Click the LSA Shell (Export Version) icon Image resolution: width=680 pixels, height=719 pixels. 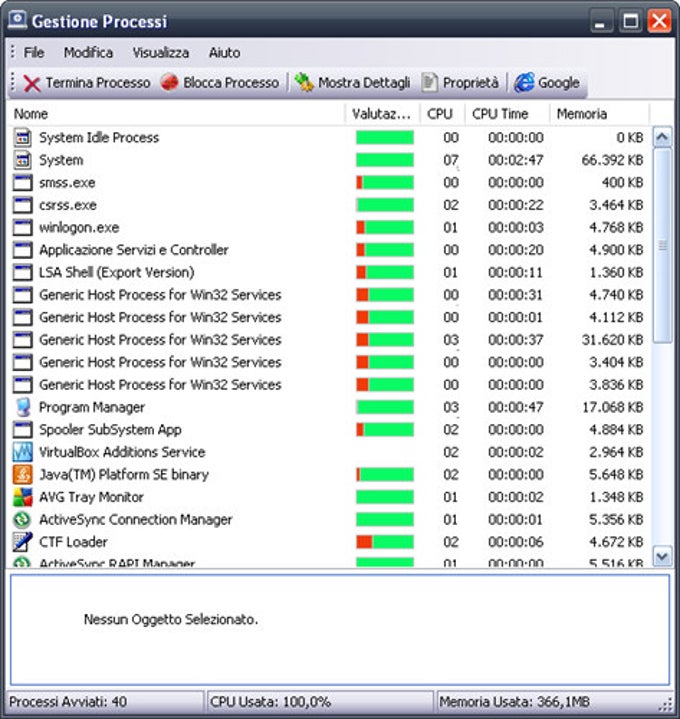click(x=22, y=272)
